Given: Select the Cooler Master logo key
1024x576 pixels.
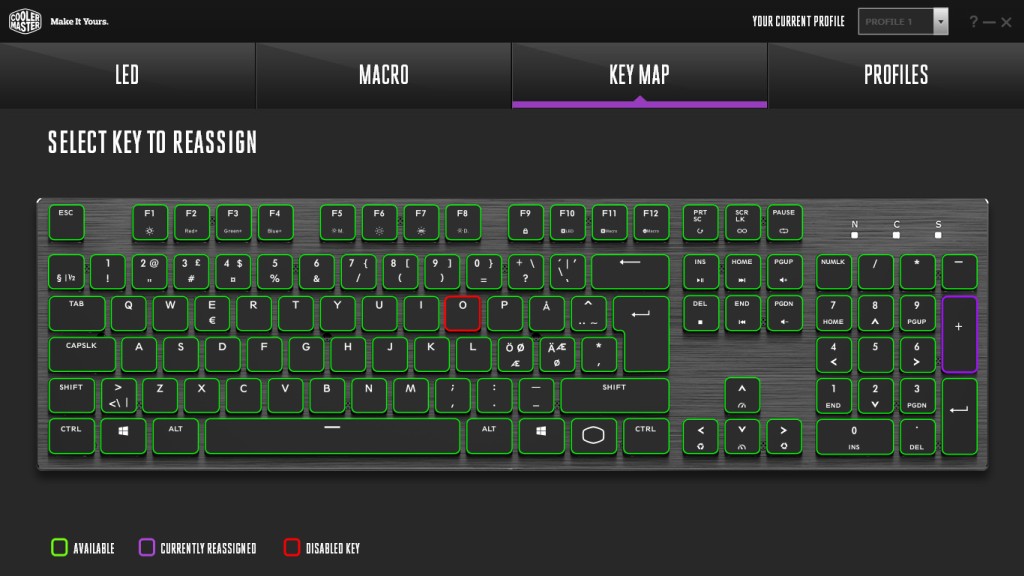Looking at the screenshot, I should pos(593,436).
